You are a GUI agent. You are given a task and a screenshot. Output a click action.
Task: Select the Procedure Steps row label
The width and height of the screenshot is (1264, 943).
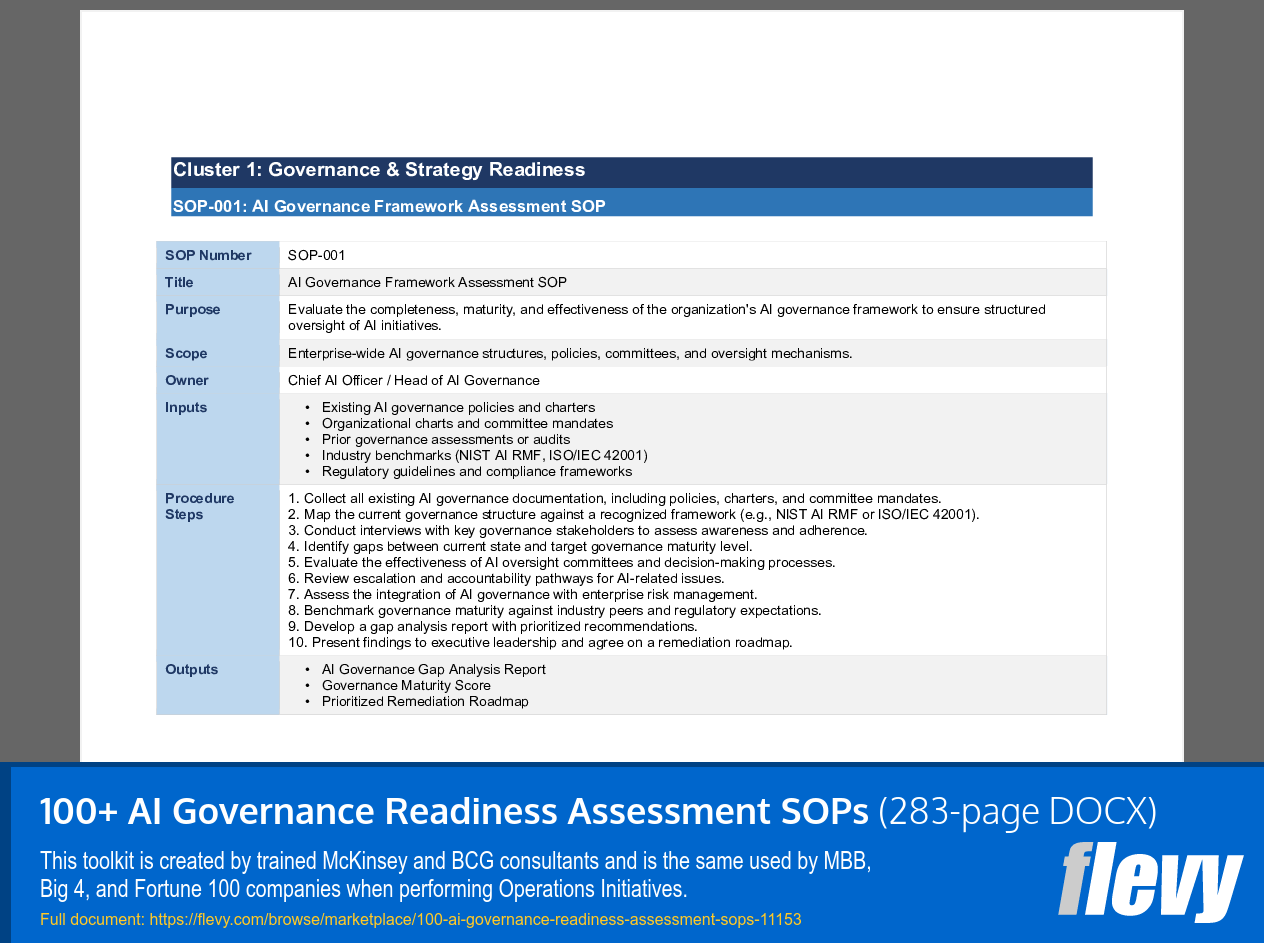pos(199,506)
